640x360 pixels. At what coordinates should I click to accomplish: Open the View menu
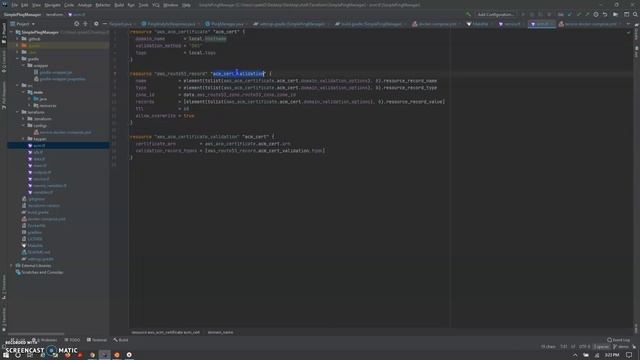tap(36, 5)
